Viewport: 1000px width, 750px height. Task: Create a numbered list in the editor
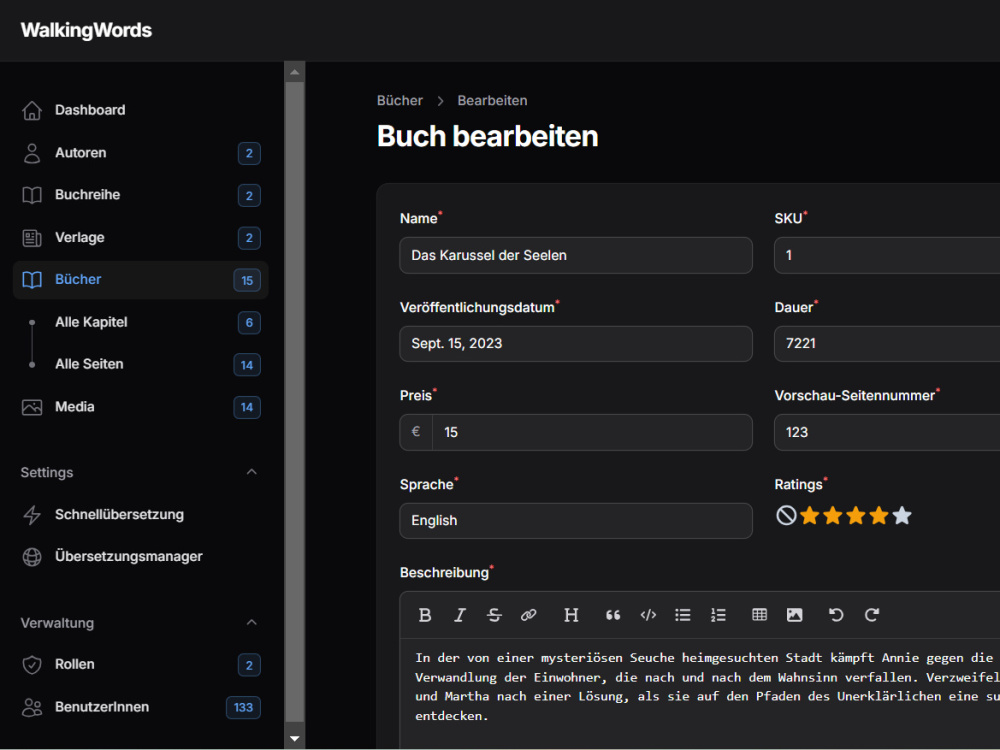(718, 615)
